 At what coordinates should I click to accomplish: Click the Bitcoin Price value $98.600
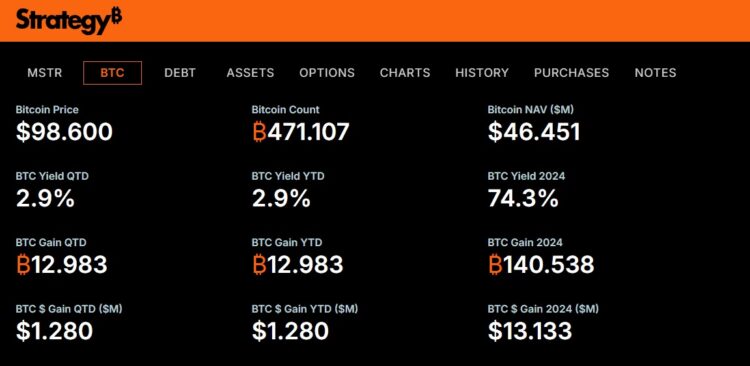(64, 132)
